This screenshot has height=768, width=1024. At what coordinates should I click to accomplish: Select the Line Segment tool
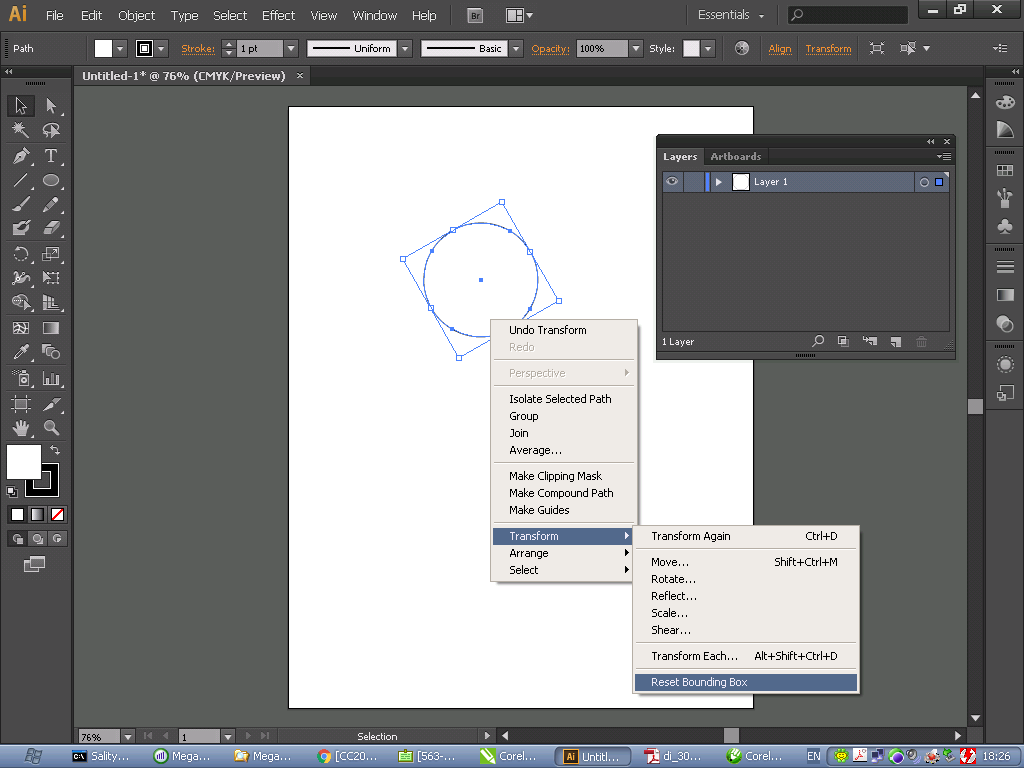click(x=21, y=180)
